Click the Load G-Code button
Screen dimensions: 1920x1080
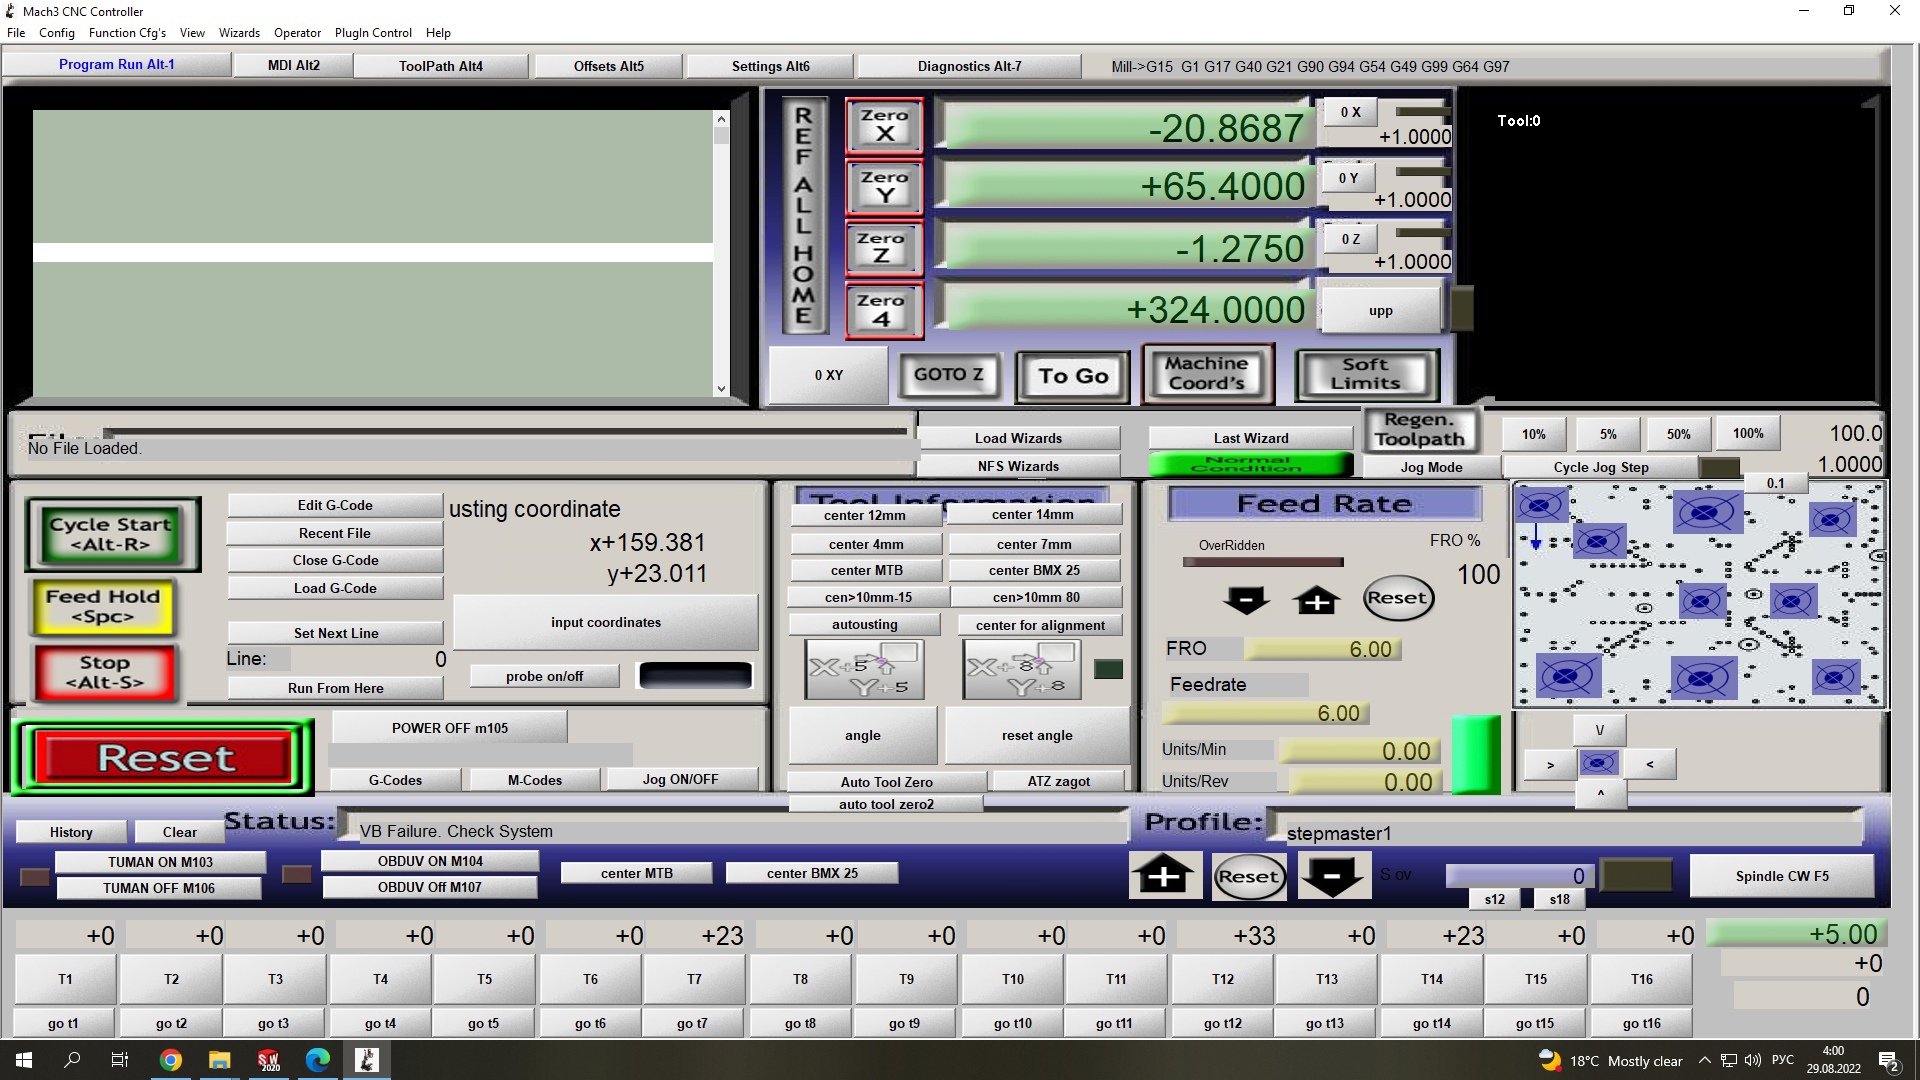click(x=335, y=588)
